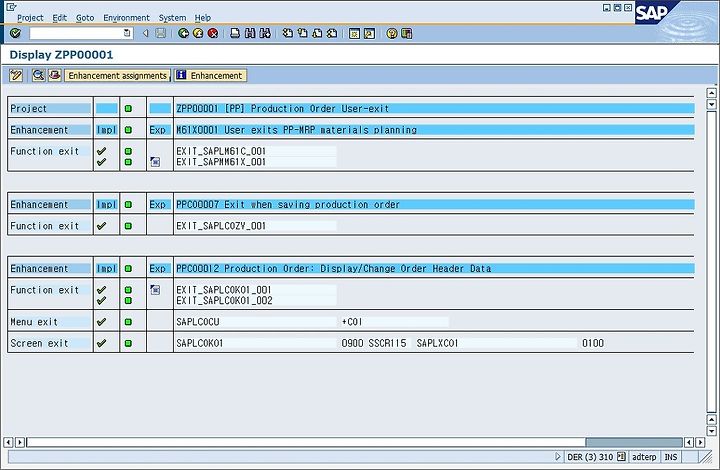This screenshot has width=720, height=470.
Task: Open the Environment menu
Action: click(x=126, y=17)
